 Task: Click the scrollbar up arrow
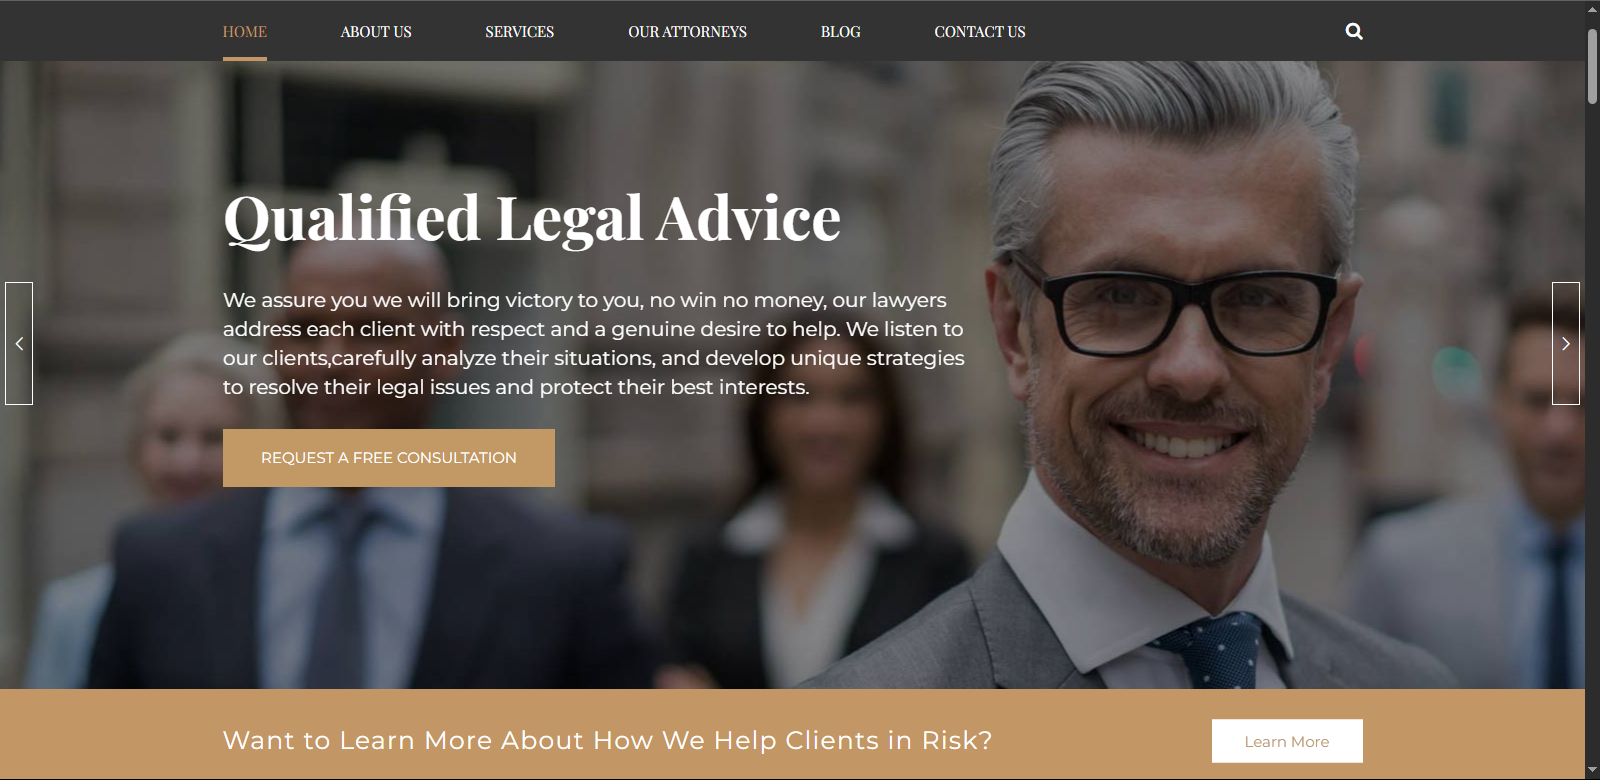point(1592,9)
